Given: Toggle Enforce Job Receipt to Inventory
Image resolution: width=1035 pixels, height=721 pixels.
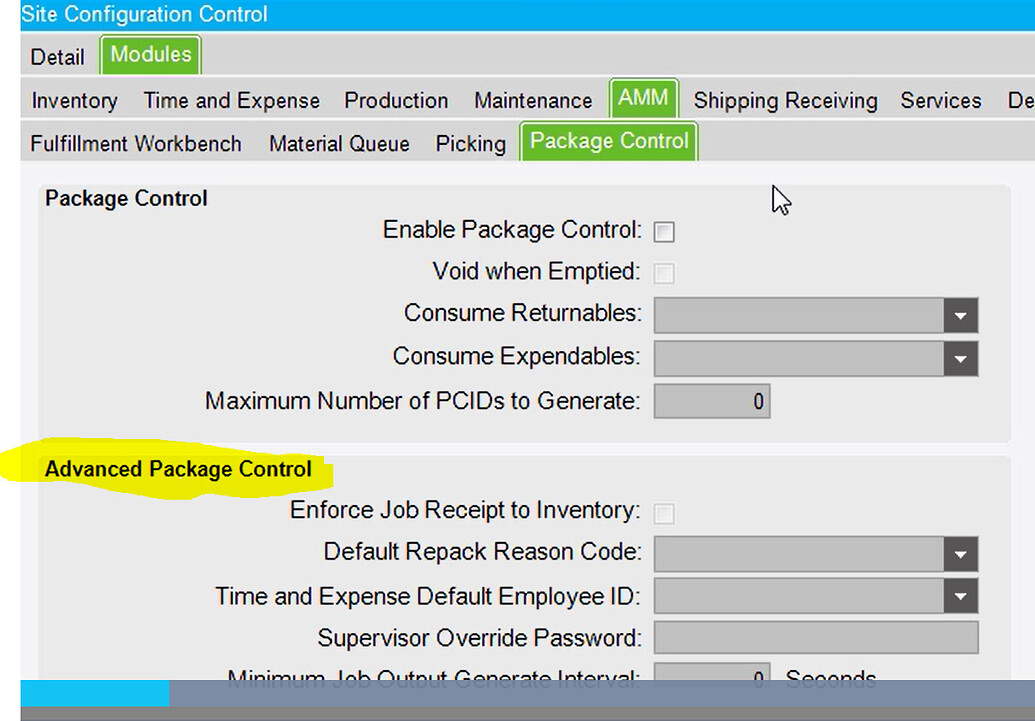Looking at the screenshot, I should pyautogui.click(x=664, y=512).
